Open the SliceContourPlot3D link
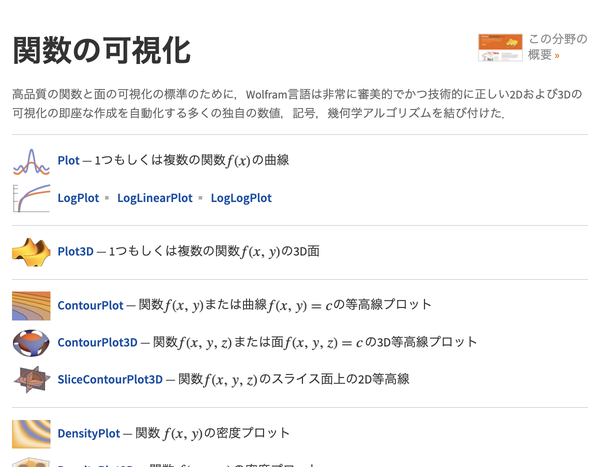Viewport: 600px width, 467px height. 110,379
